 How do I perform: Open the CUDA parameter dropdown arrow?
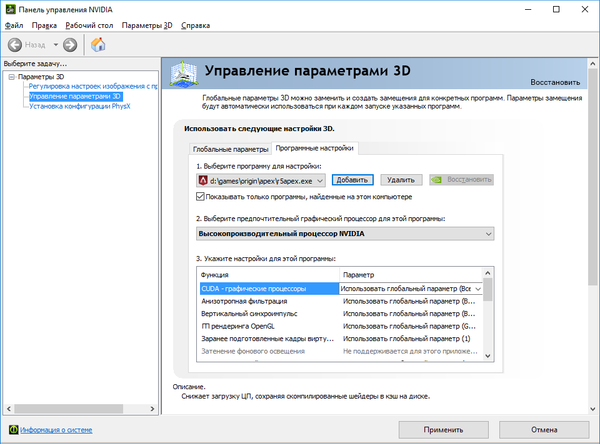tap(478, 289)
